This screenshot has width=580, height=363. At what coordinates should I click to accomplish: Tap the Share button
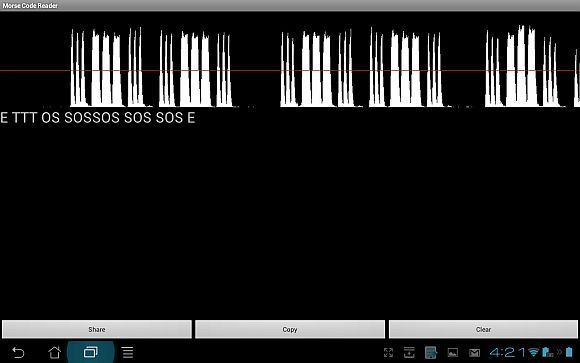pyautogui.click(x=97, y=329)
